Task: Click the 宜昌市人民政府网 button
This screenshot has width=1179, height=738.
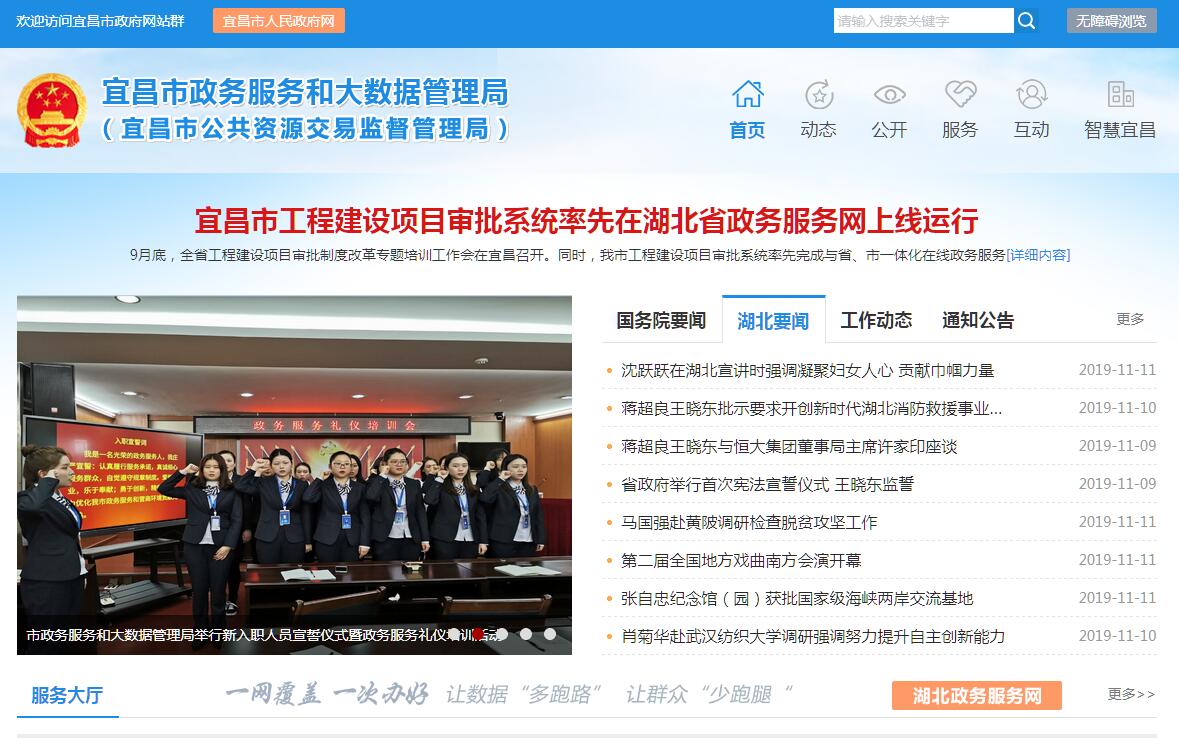Action: 279,21
